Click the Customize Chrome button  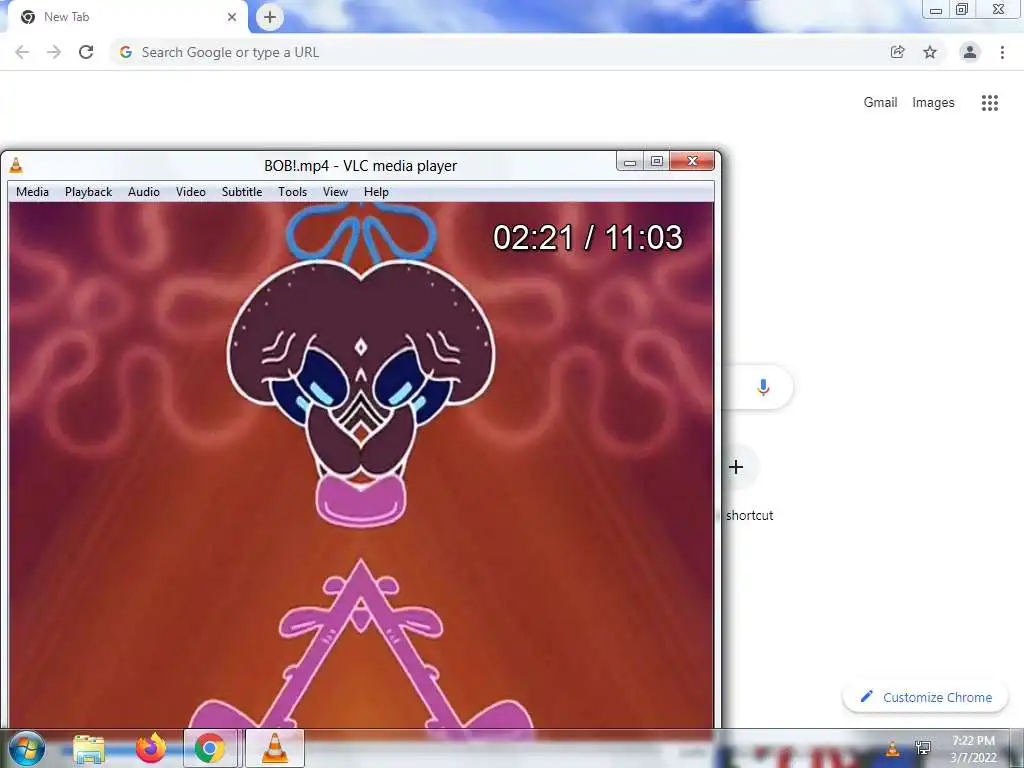pyautogui.click(x=926, y=697)
